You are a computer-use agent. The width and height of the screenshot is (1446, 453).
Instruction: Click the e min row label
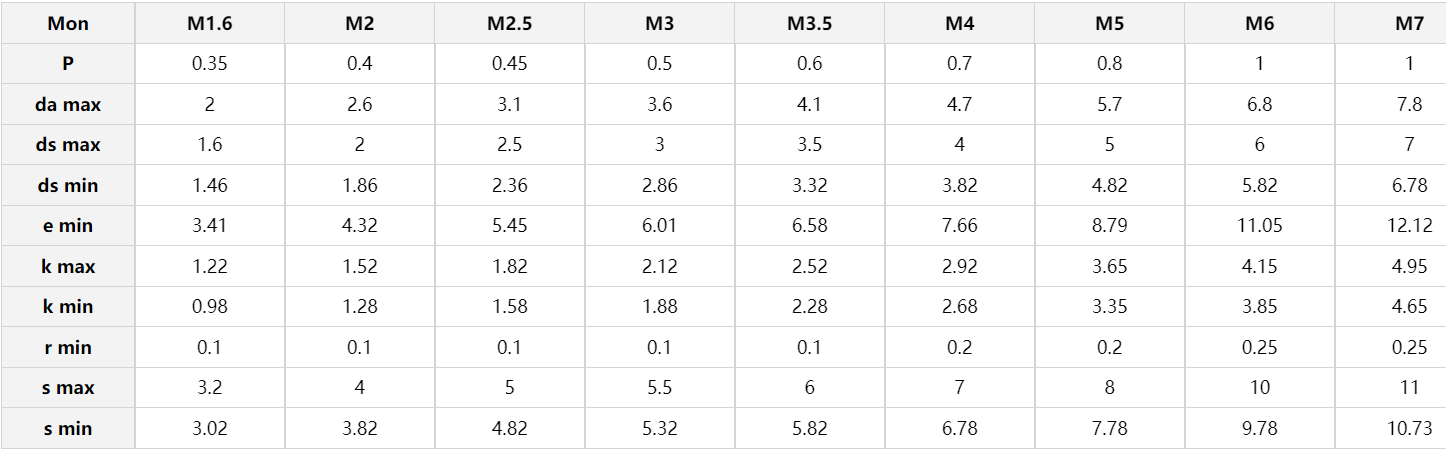coord(68,226)
